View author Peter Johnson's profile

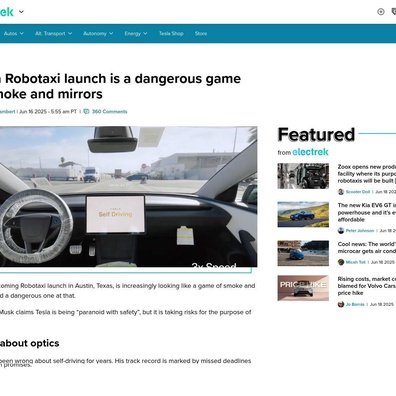pos(360,231)
